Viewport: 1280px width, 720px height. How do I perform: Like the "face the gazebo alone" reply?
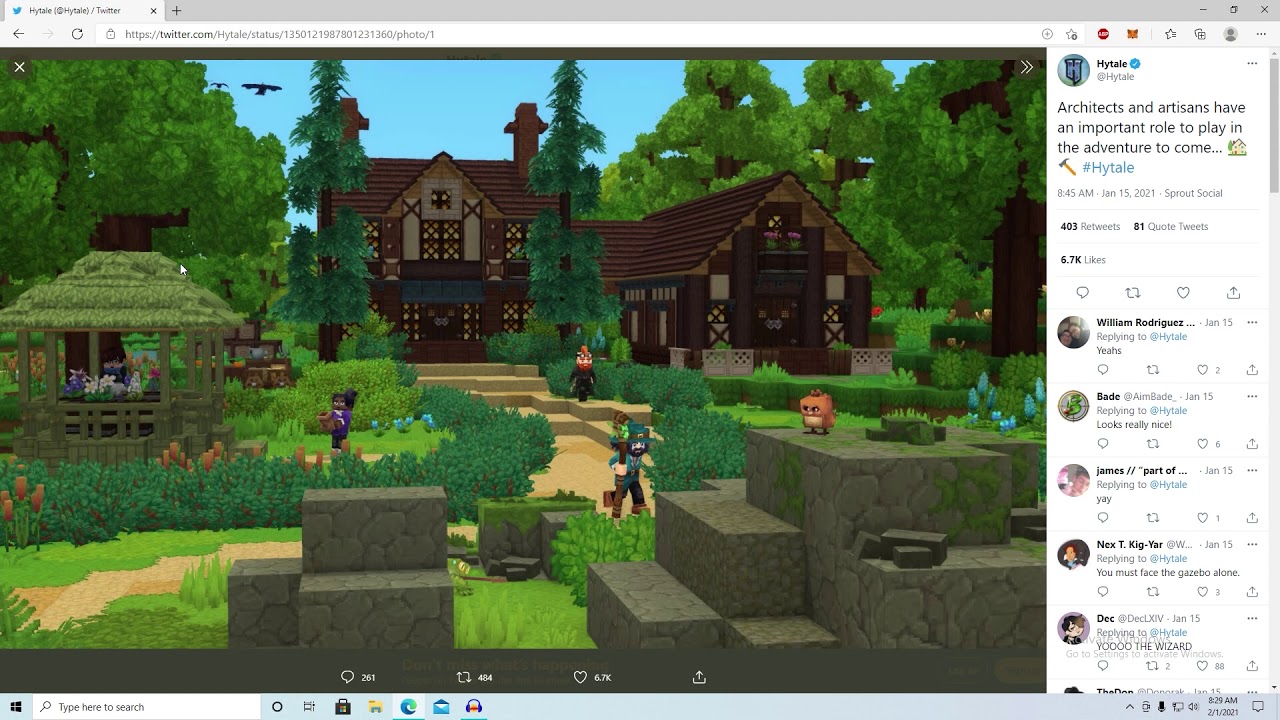click(1203, 592)
